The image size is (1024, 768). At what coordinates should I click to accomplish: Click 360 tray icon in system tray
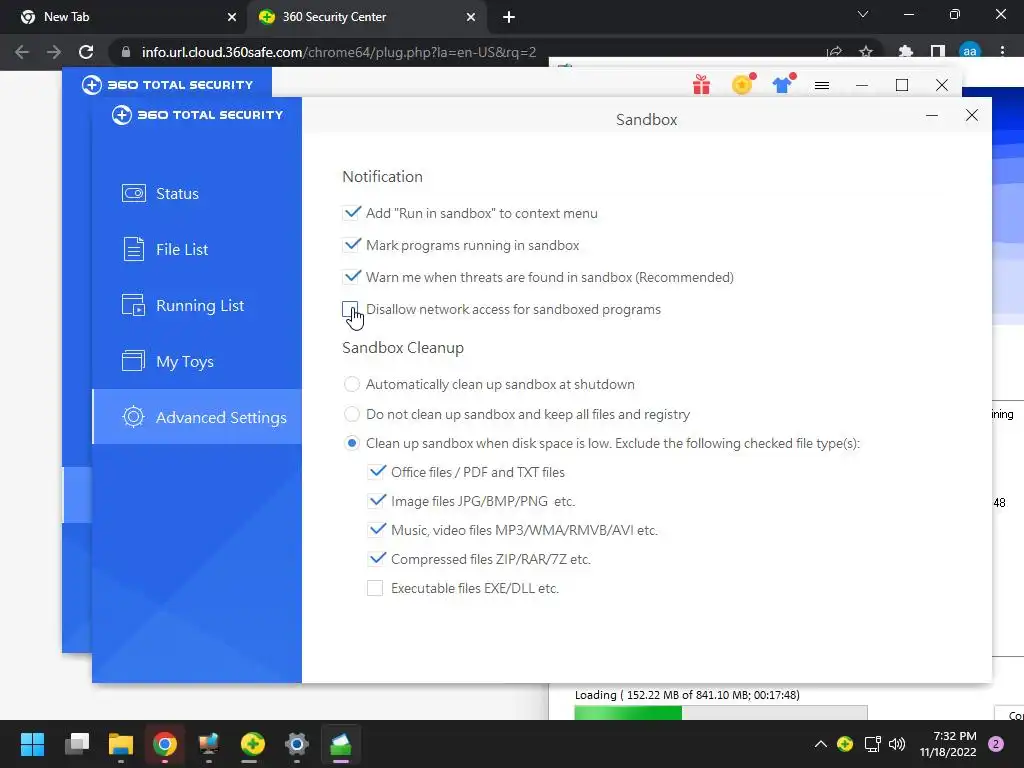pos(845,744)
